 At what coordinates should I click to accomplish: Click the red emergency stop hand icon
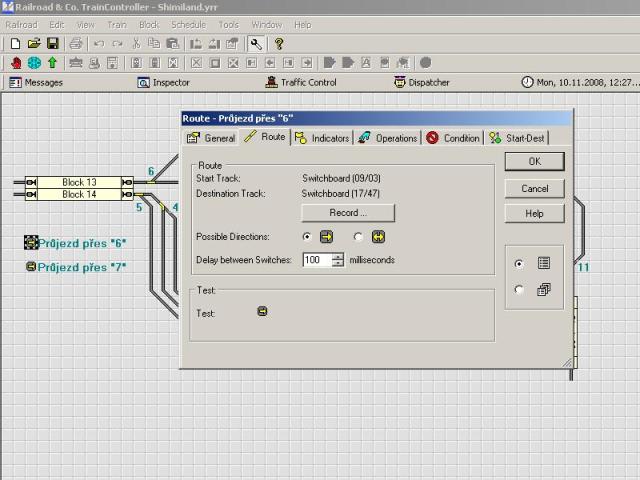pos(16,63)
